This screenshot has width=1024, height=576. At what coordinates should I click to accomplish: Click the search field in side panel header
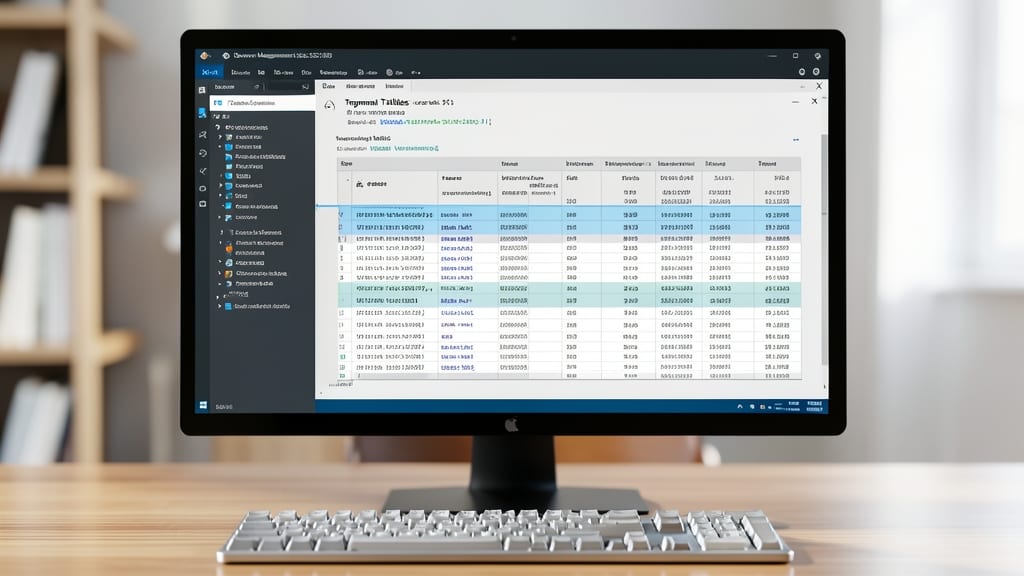click(287, 87)
